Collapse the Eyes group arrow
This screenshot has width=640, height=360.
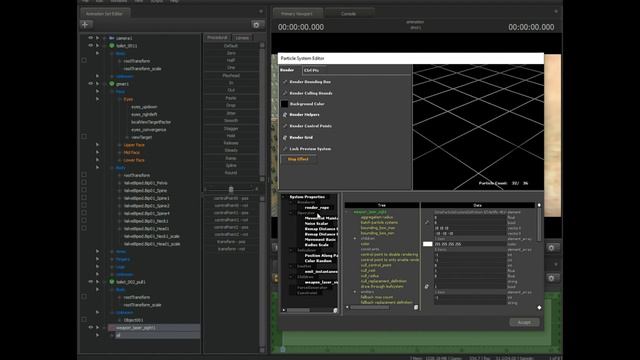[x=98, y=99]
